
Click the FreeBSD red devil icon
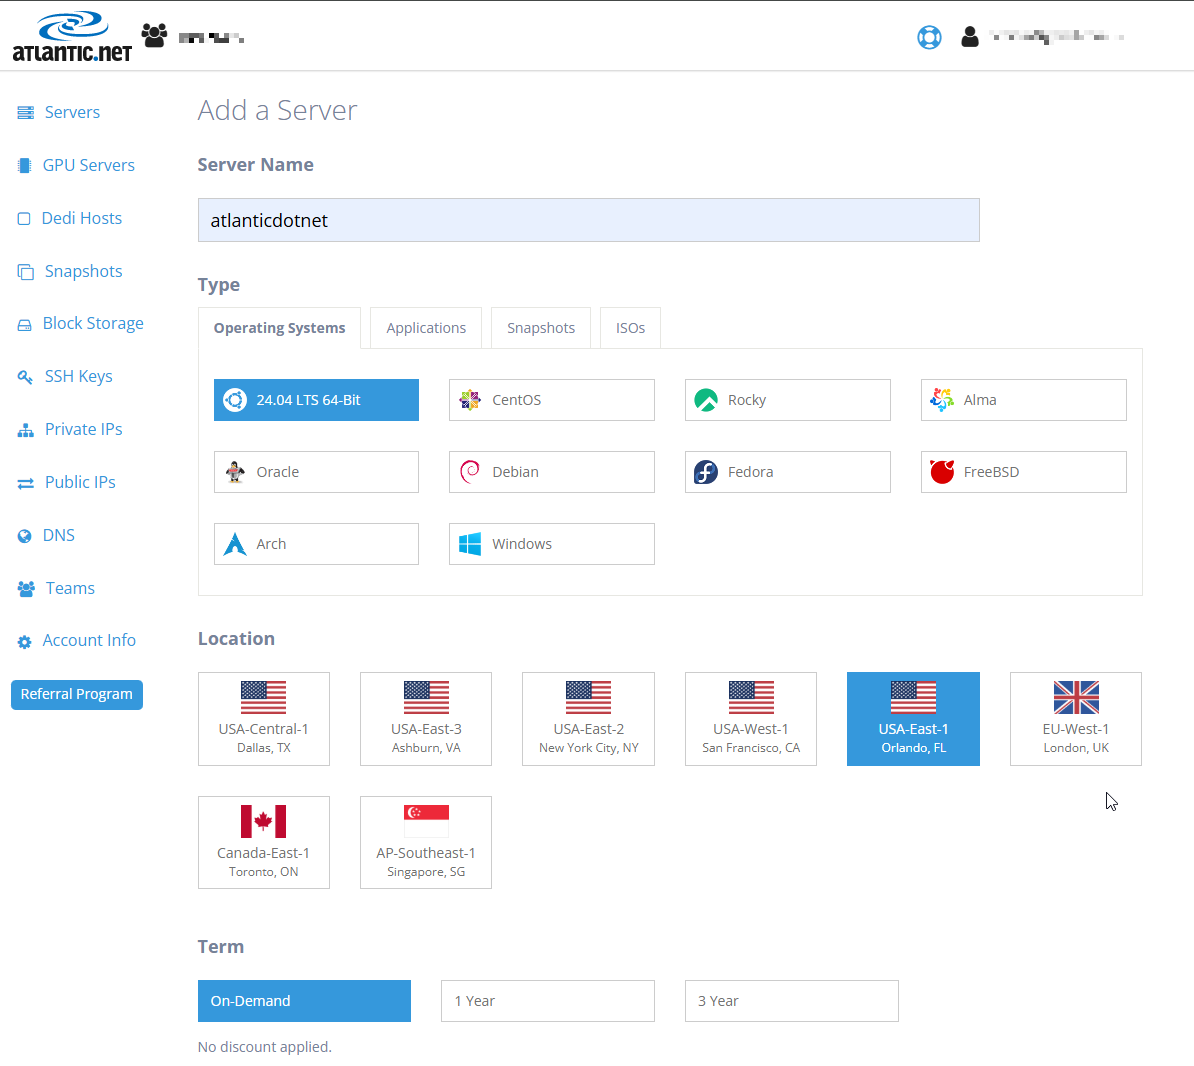point(942,472)
